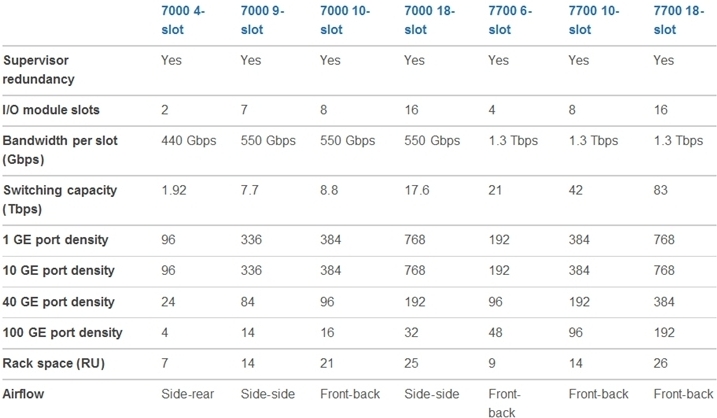
Task: Click the 17.6 switching capacity value
Action: point(417,190)
